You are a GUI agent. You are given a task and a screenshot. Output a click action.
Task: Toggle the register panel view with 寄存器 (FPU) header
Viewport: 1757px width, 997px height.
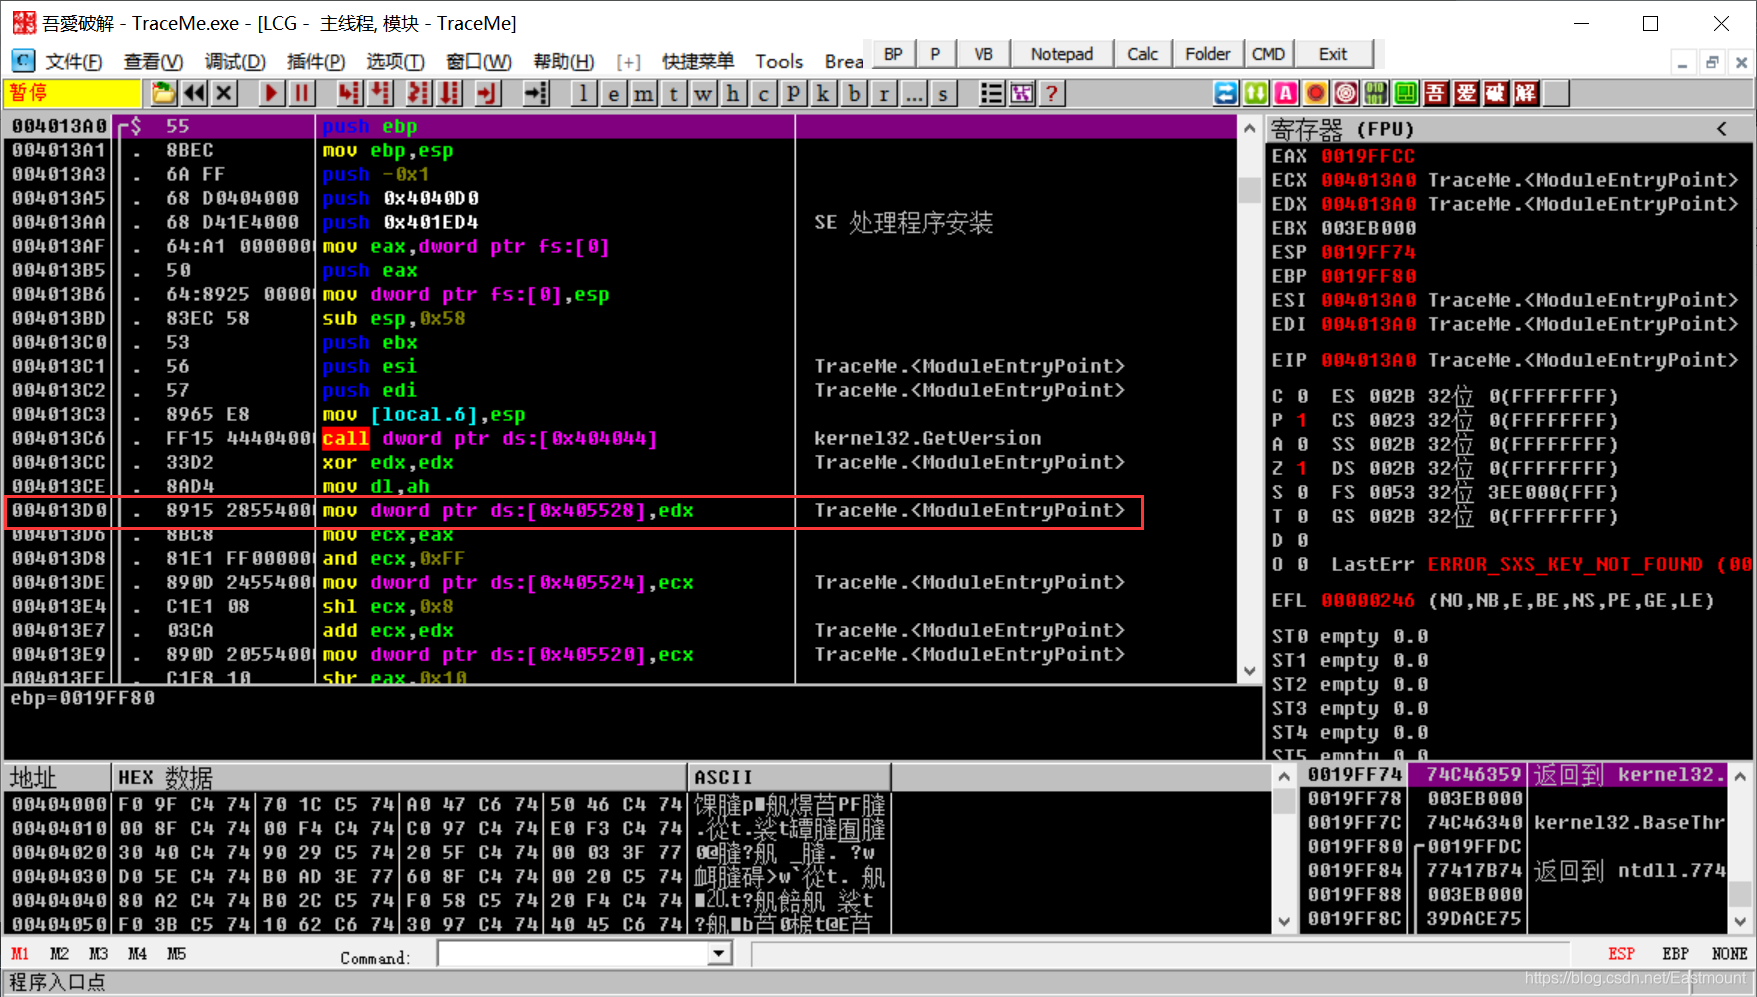[1343, 130]
